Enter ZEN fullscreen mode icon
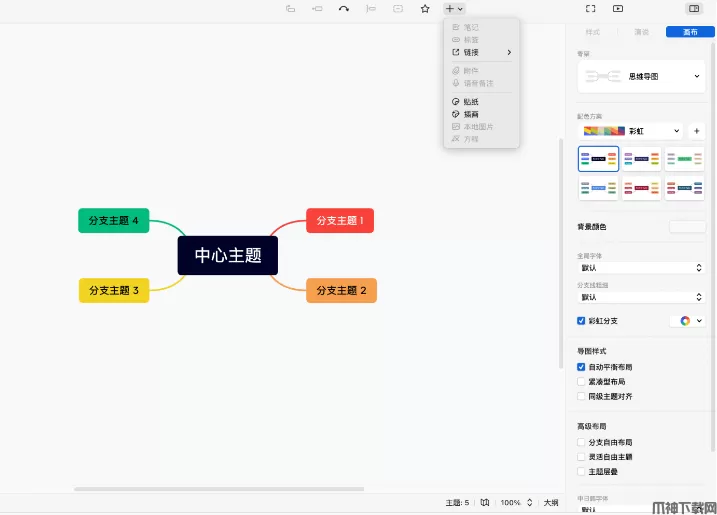This screenshot has height=515, width=717. click(590, 9)
